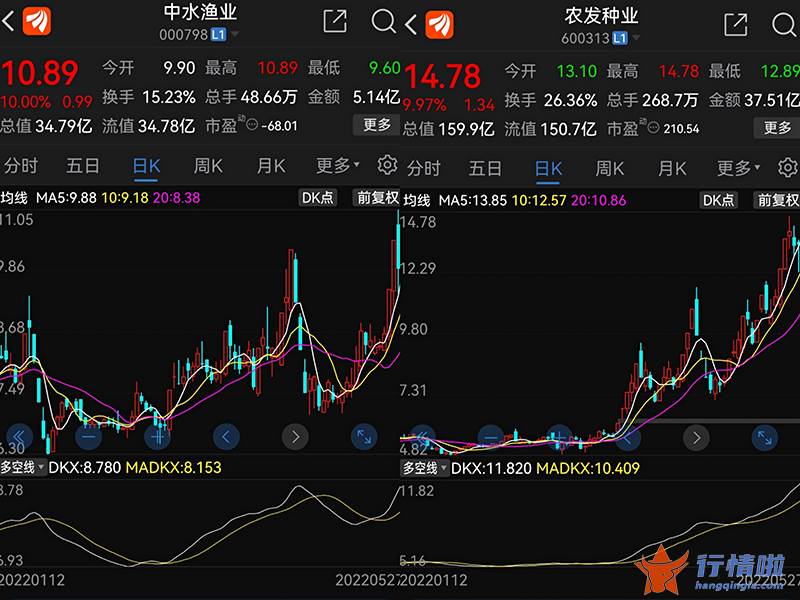Open chart settings gear on 农发种业 panel
Screen dimensions: 800x600
click(x=787, y=167)
